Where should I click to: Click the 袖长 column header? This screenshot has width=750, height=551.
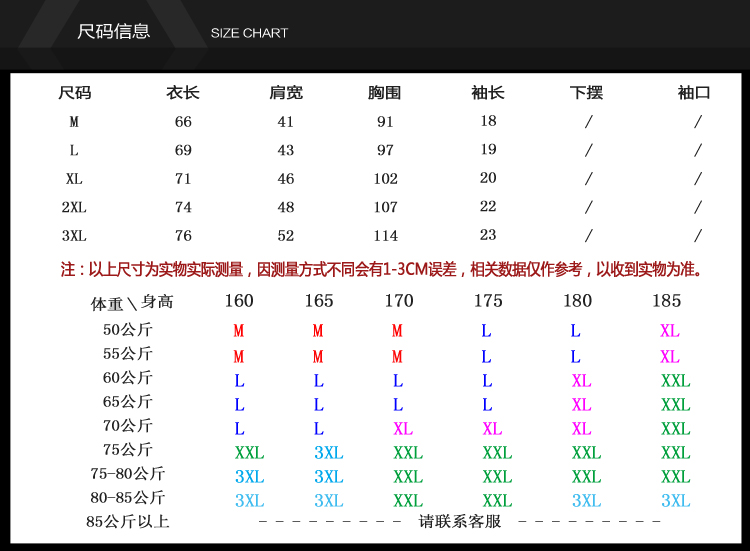[488, 92]
